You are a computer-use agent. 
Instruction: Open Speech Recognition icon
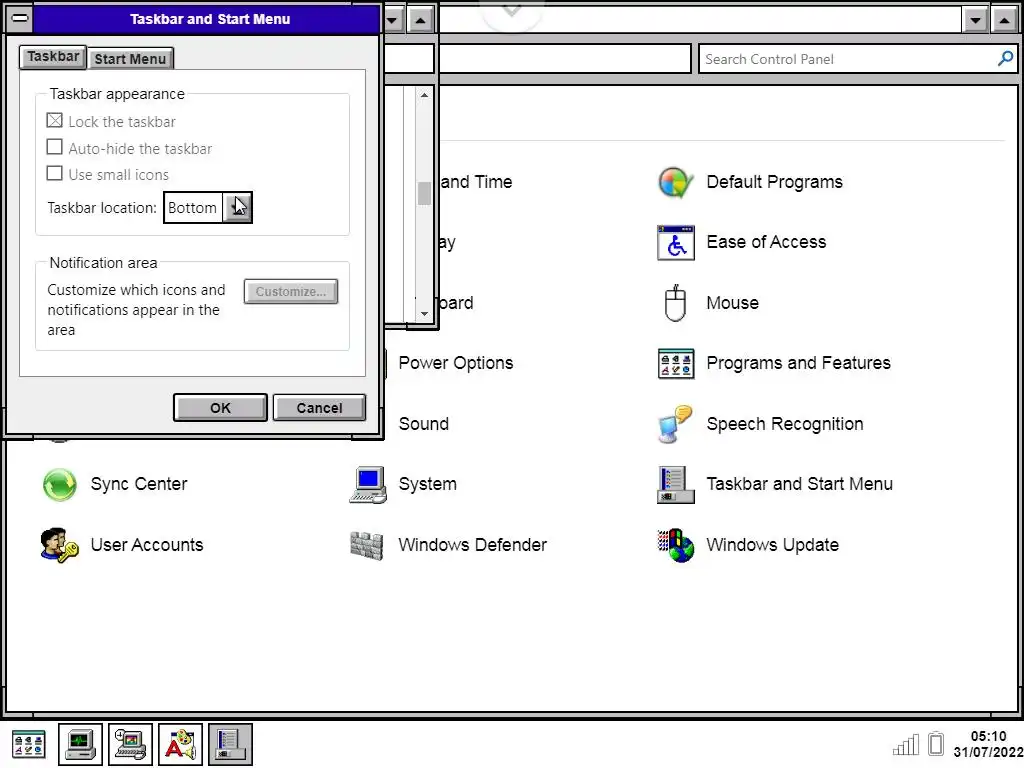click(675, 424)
